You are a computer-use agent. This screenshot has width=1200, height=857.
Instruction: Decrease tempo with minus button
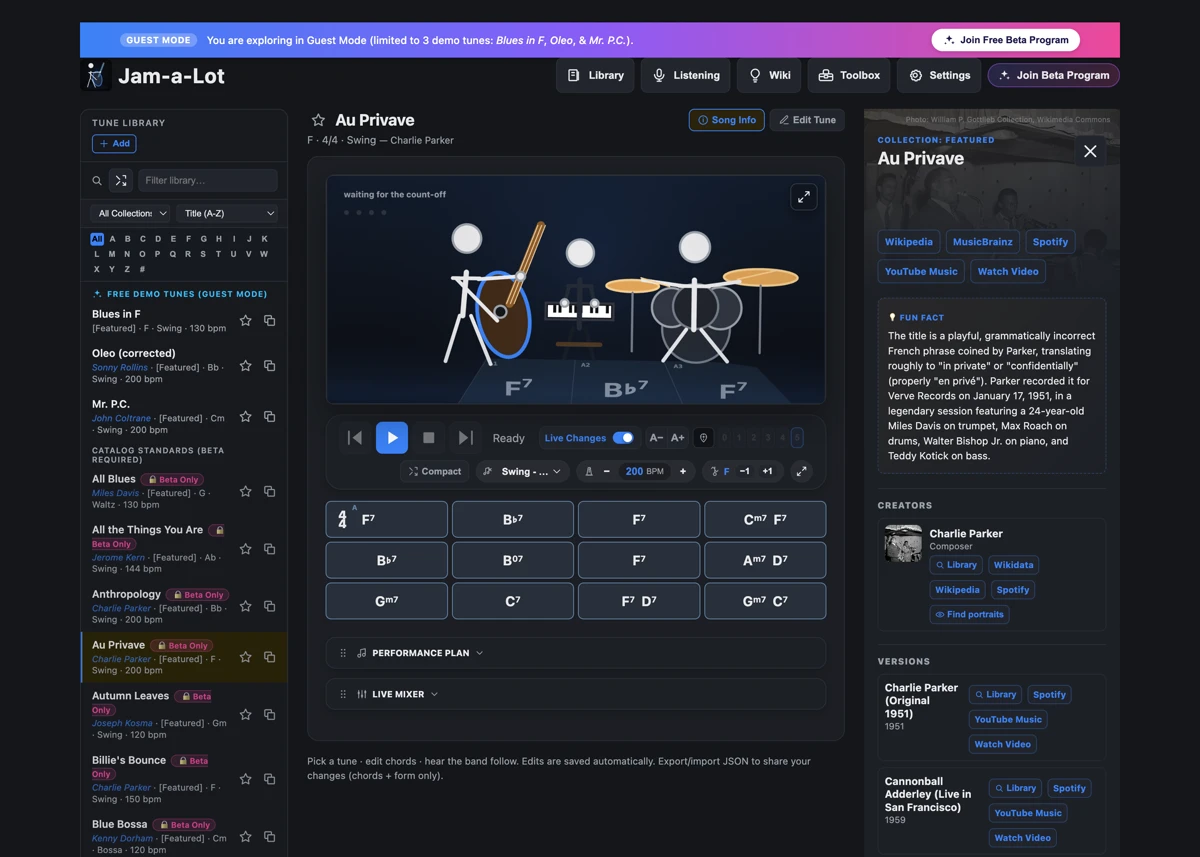[x=607, y=471]
